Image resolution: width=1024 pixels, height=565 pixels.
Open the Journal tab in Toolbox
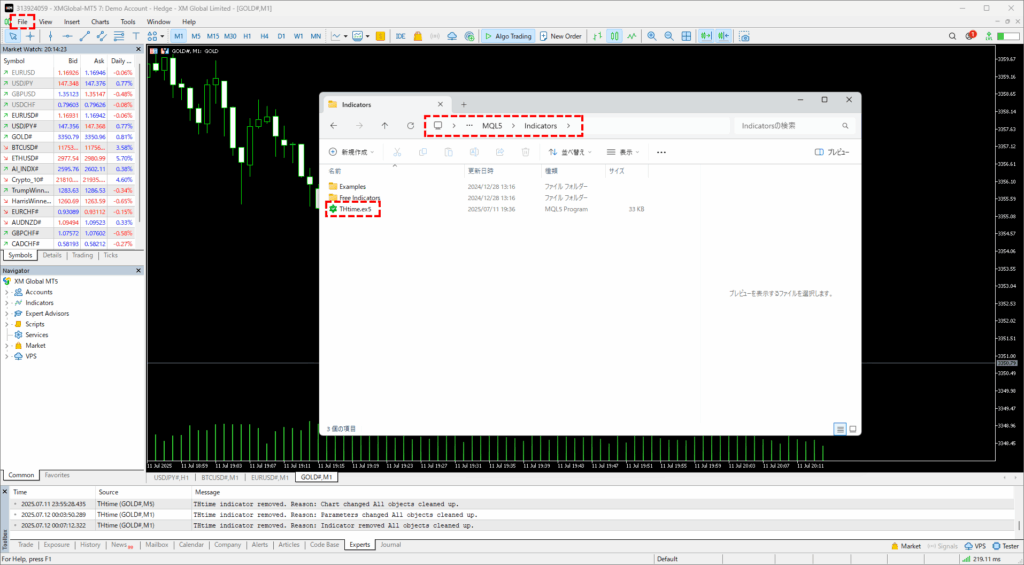click(391, 545)
